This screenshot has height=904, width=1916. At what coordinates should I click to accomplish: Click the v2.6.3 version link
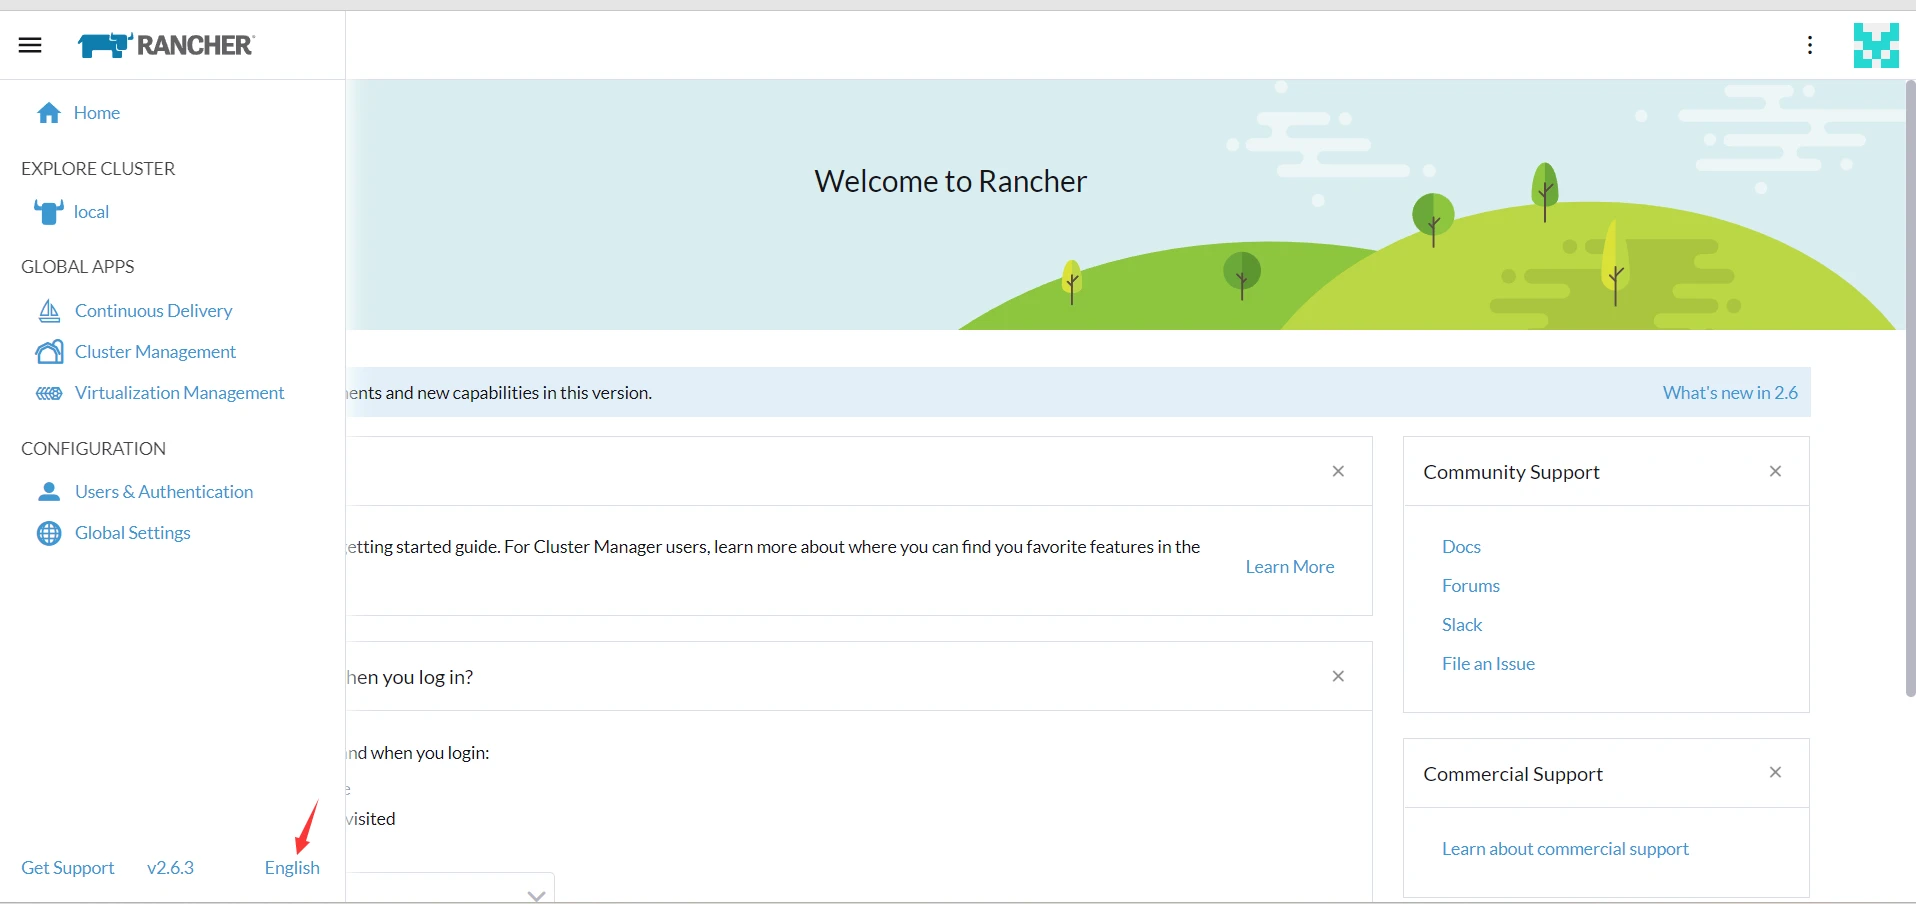[x=170, y=868]
